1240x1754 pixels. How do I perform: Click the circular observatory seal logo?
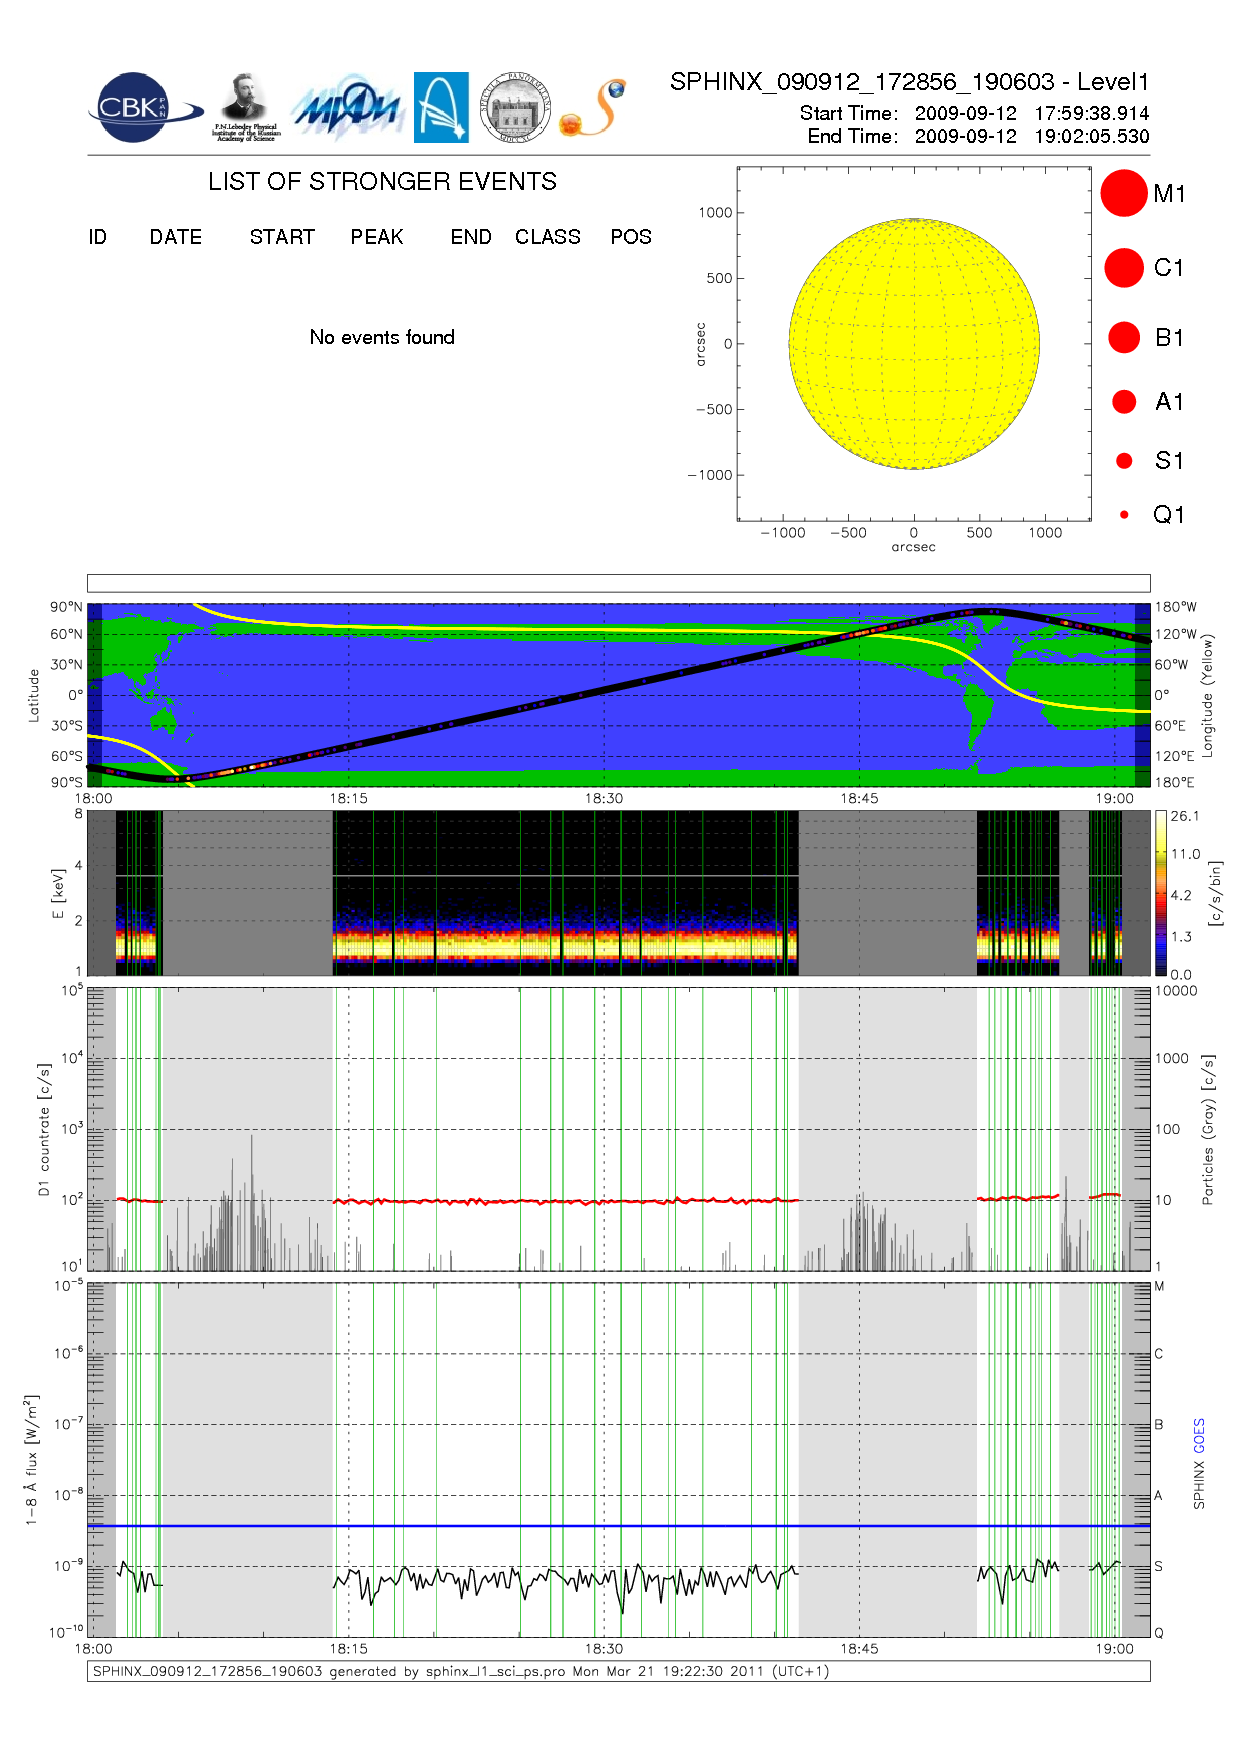515,108
